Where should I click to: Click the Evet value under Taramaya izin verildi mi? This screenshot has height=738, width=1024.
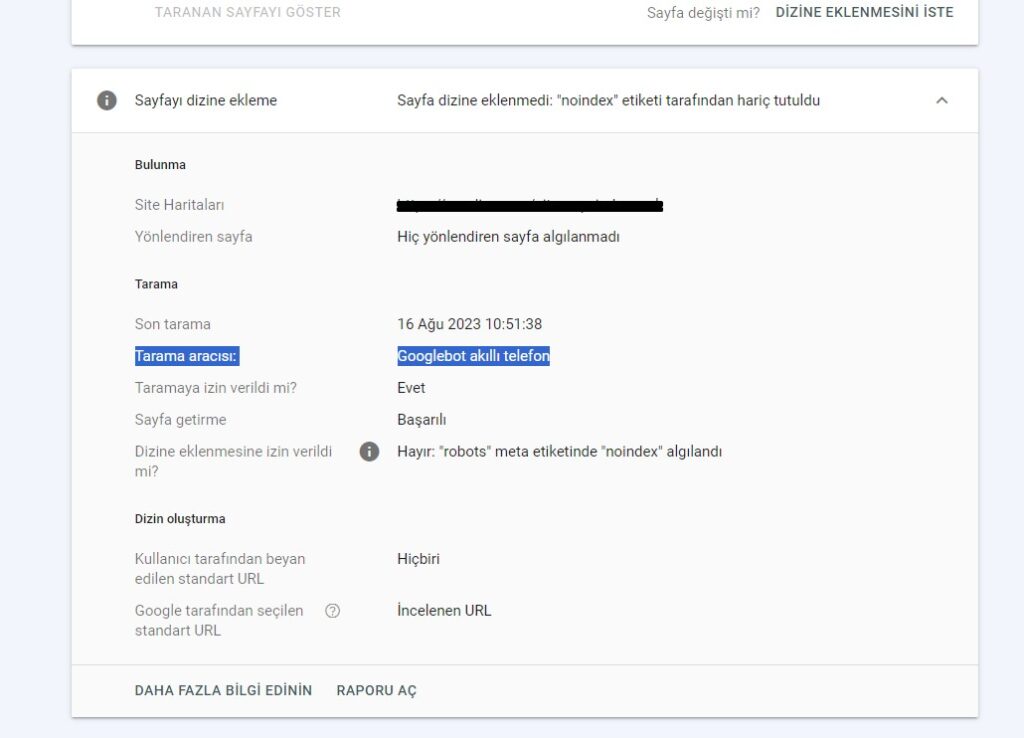coord(410,387)
